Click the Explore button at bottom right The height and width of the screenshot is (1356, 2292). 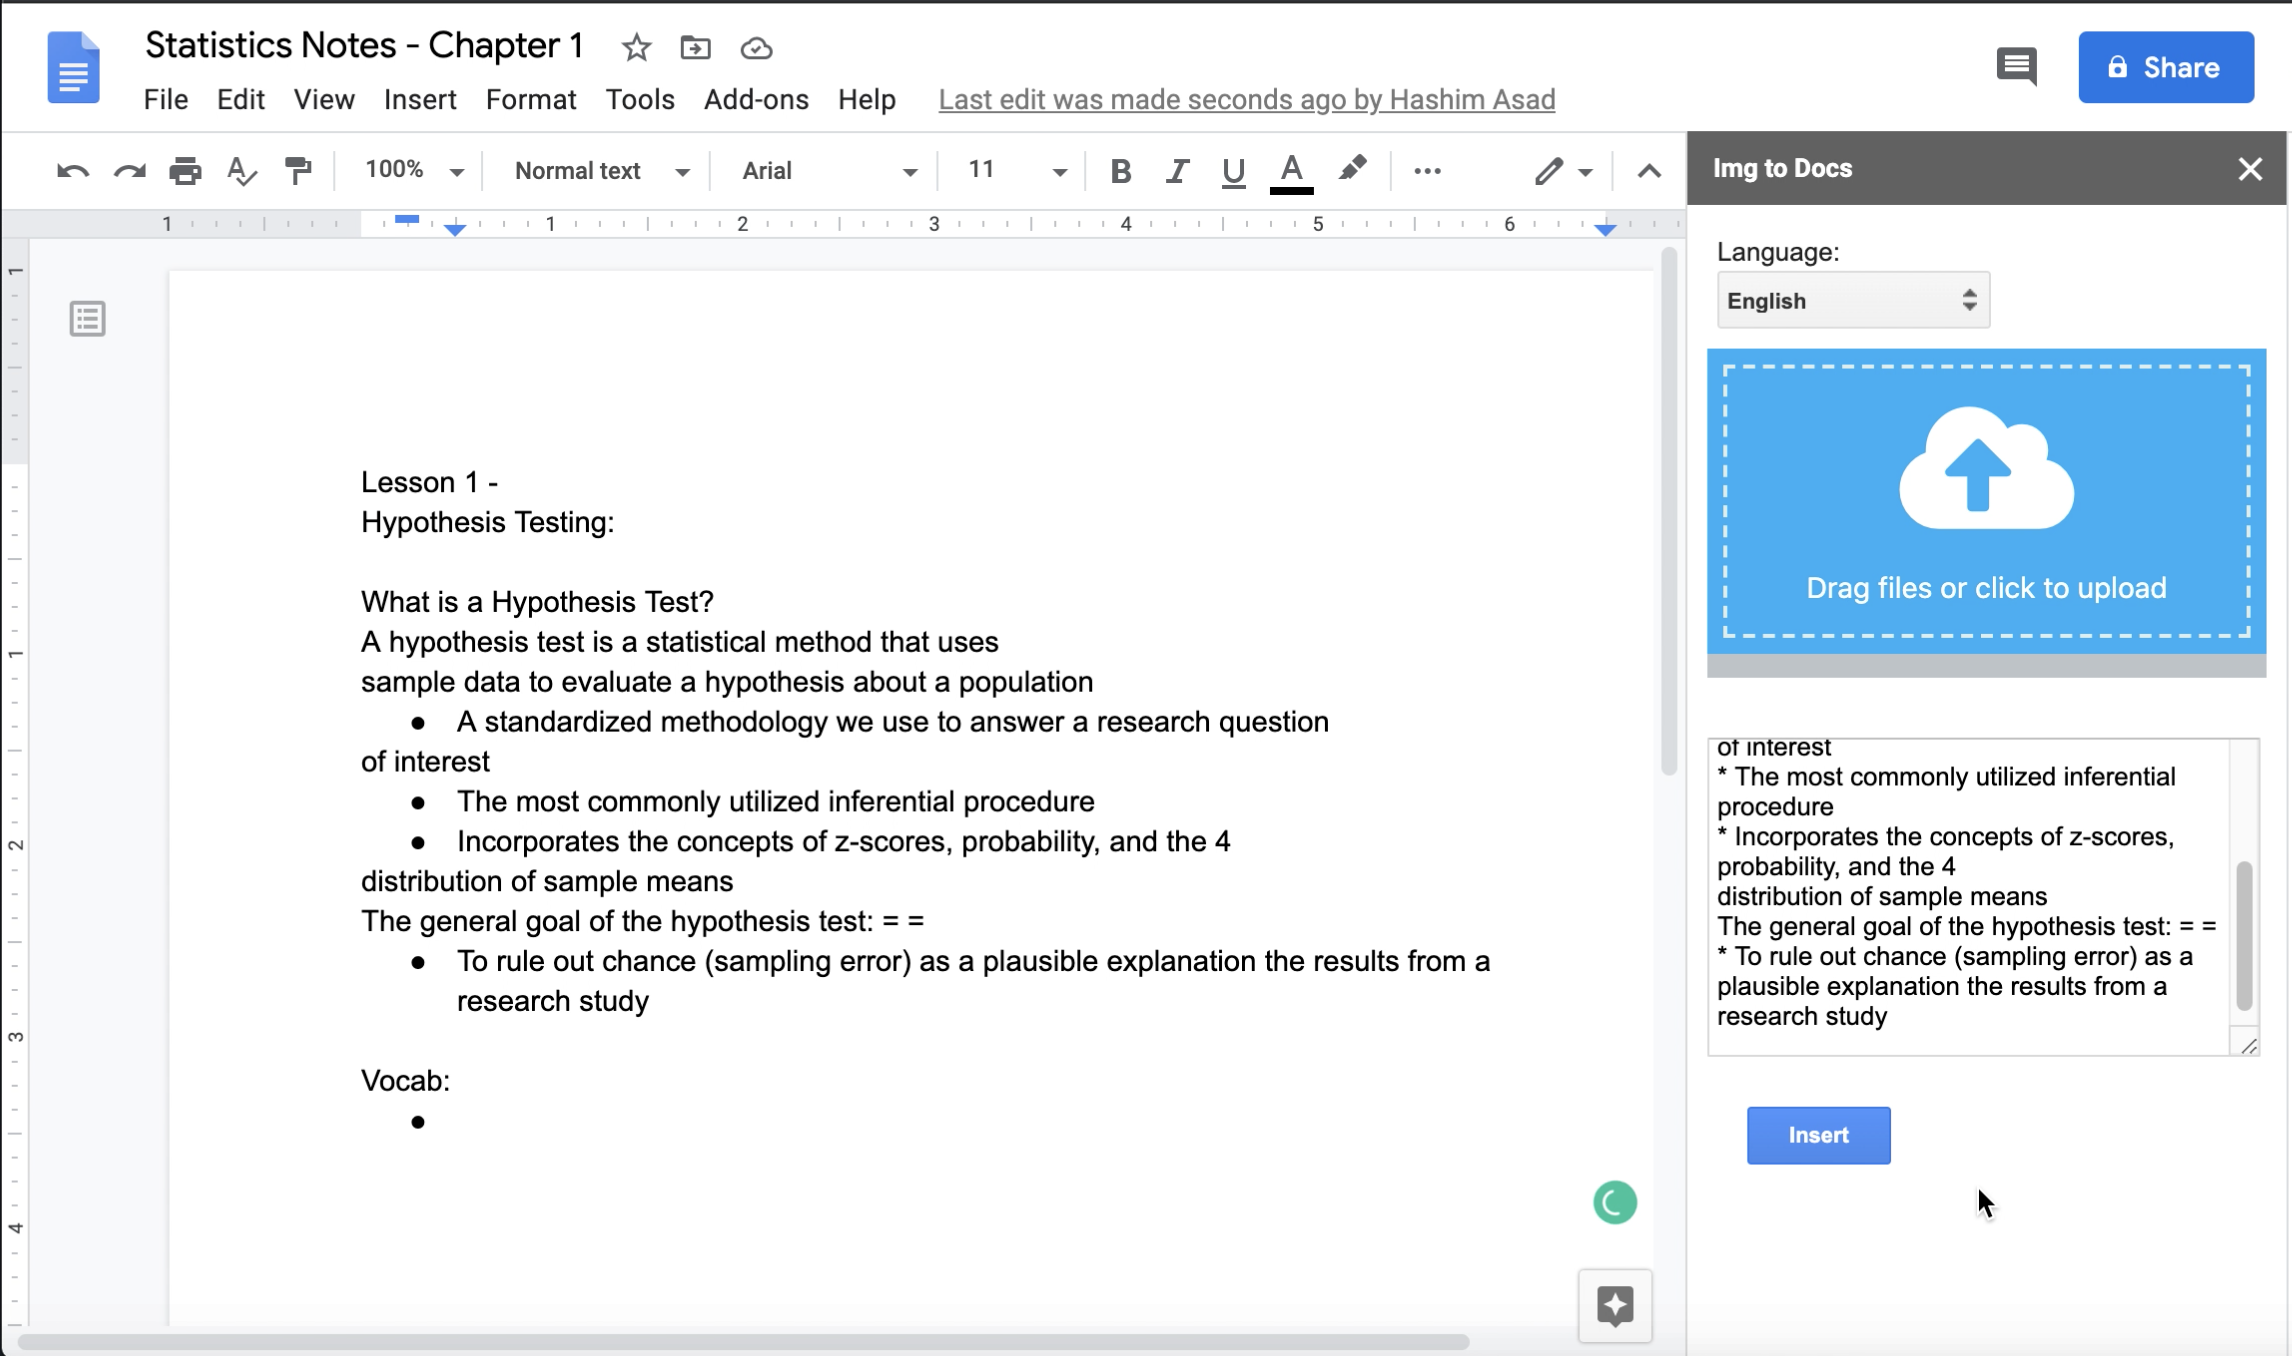pos(1615,1305)
